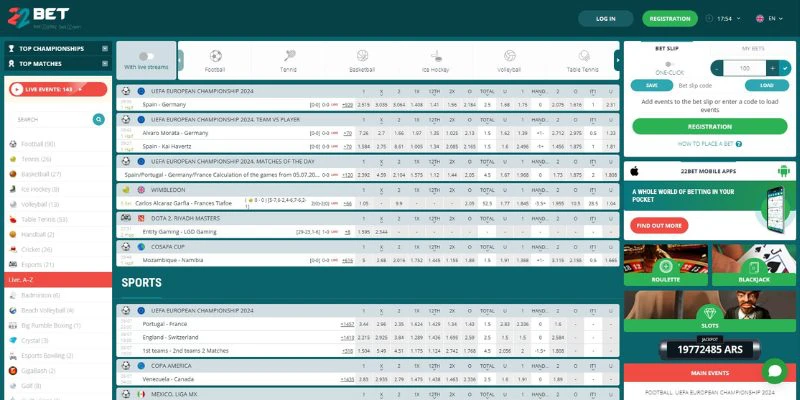800x400 pixels.
Task: Decrease the bet stake with minus
Action: coord(717,68)
